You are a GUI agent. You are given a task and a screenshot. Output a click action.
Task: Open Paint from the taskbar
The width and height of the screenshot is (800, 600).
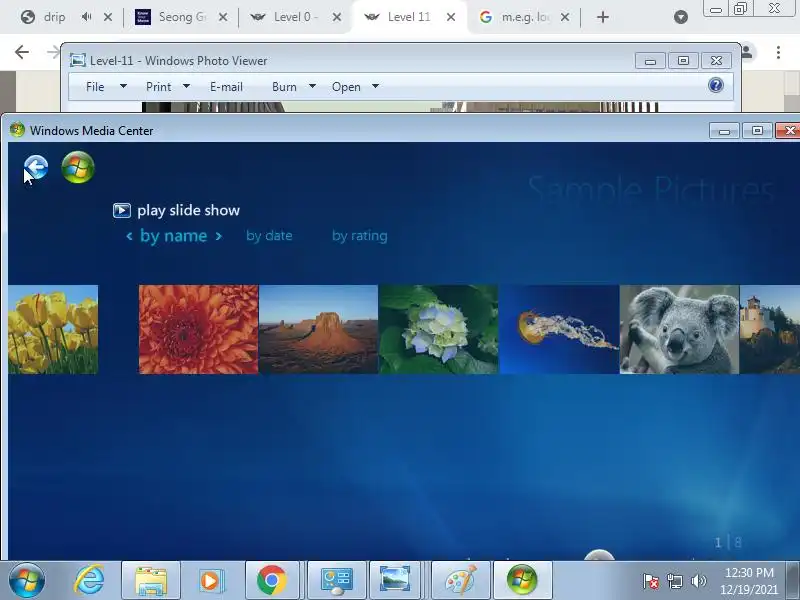461,580
